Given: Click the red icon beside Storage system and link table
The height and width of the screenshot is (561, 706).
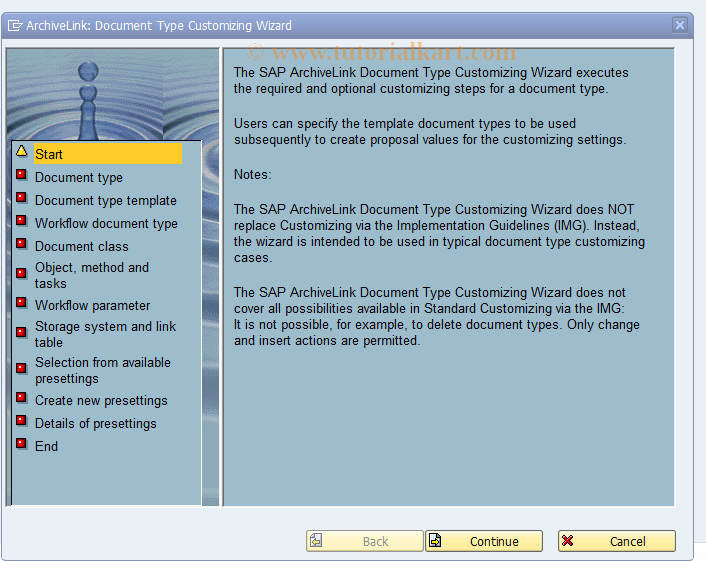Looking at the screenshot, I should (21, 332).
